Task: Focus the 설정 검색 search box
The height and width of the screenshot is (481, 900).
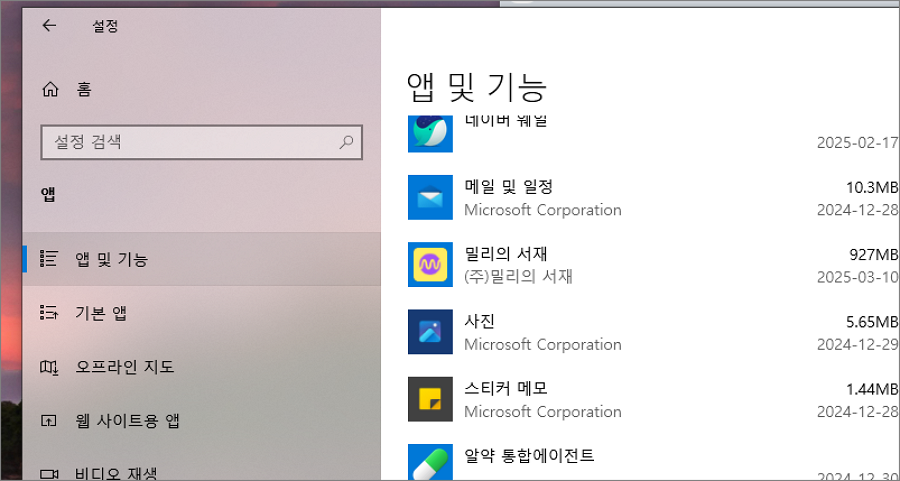Action: pyautogui.click(x=201, y=142)
